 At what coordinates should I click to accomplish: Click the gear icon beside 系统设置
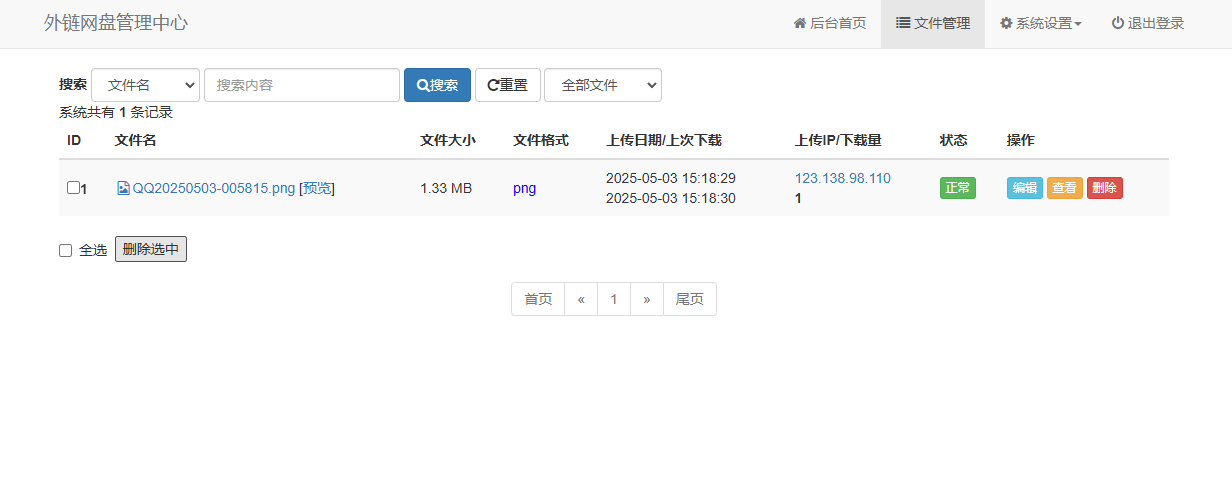1006,23
